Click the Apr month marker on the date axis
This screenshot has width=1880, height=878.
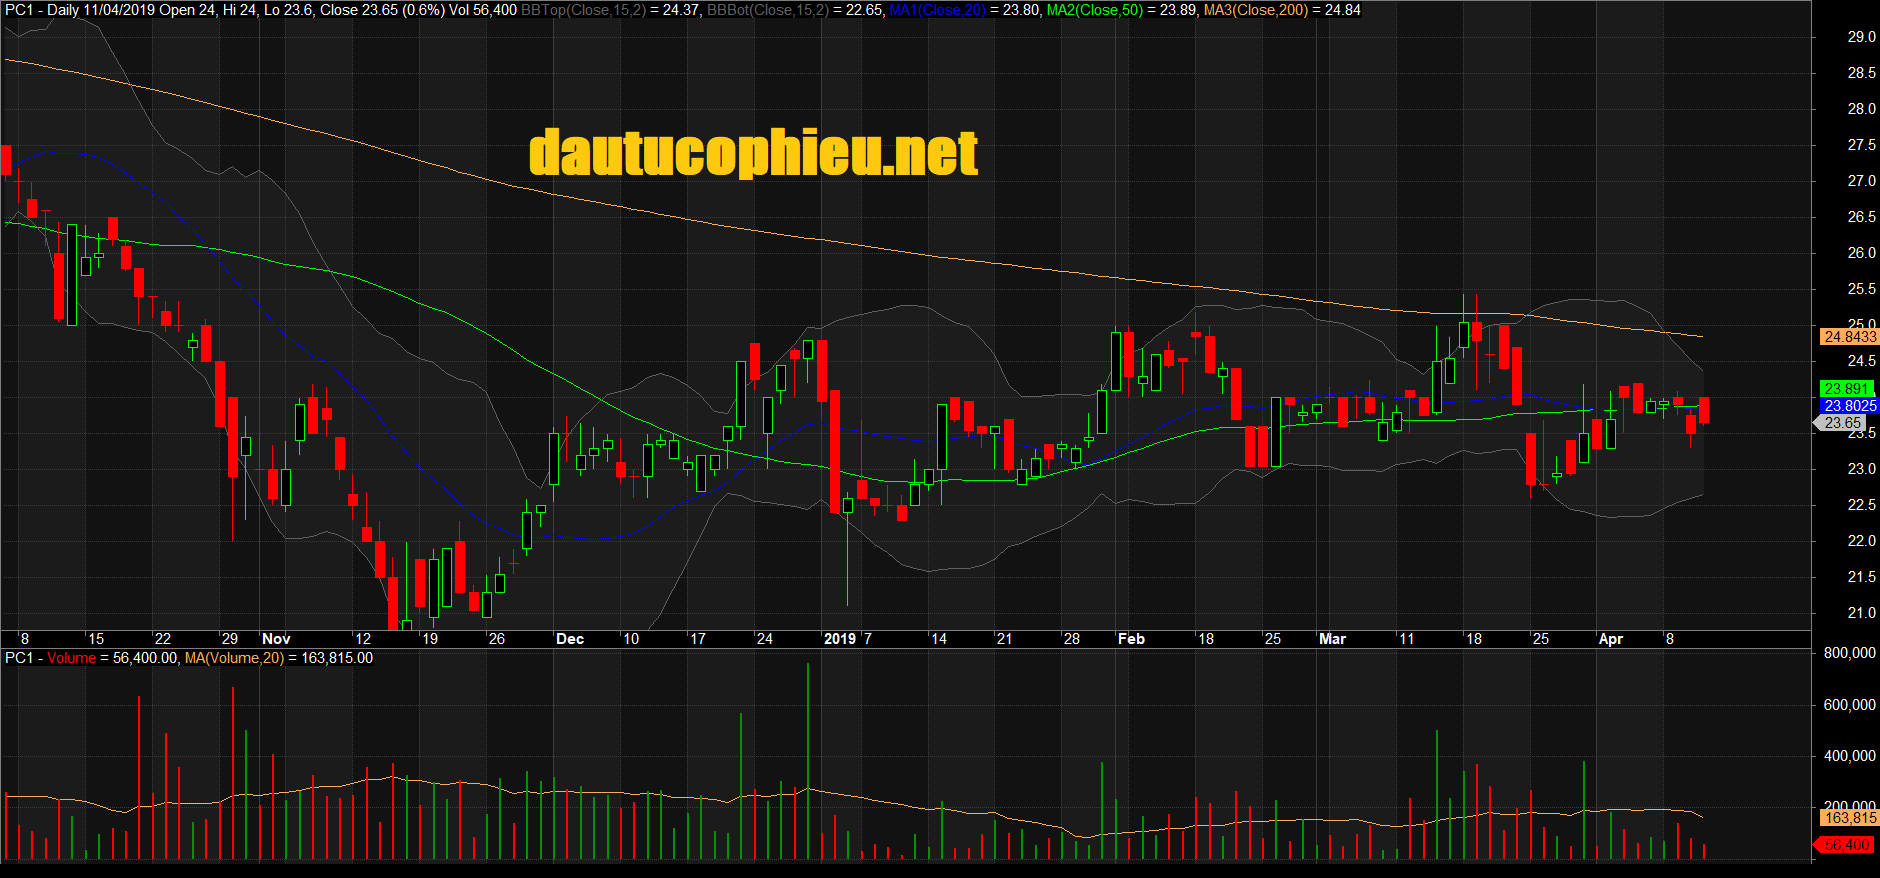click(1611, 639)
